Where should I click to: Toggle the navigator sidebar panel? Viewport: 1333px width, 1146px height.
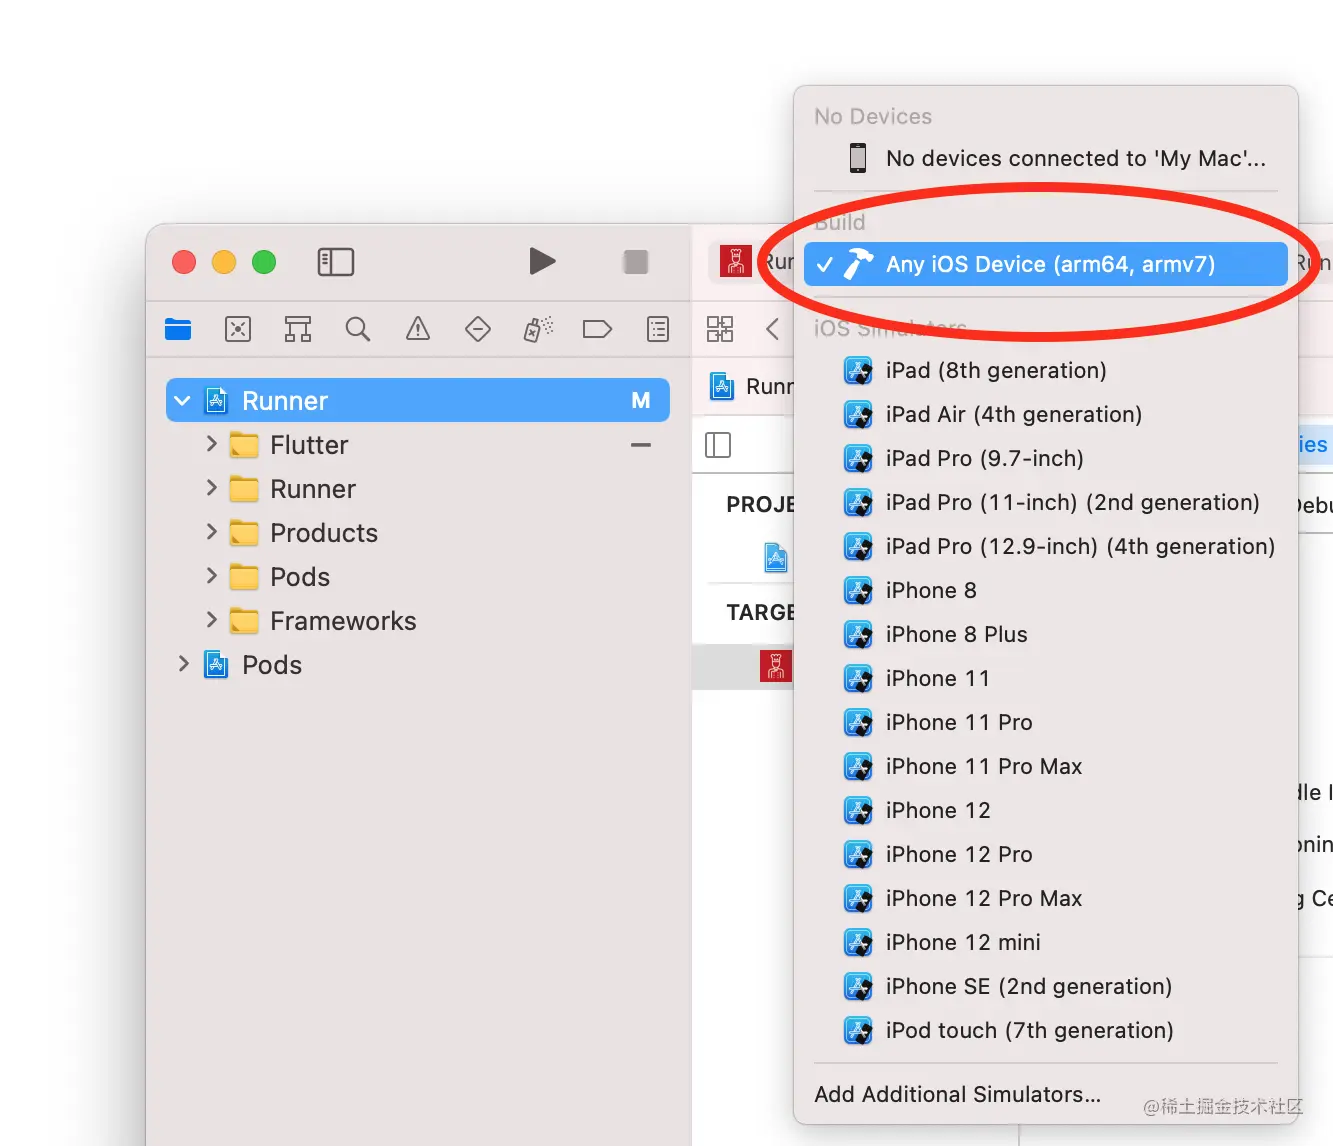(336, 262)
